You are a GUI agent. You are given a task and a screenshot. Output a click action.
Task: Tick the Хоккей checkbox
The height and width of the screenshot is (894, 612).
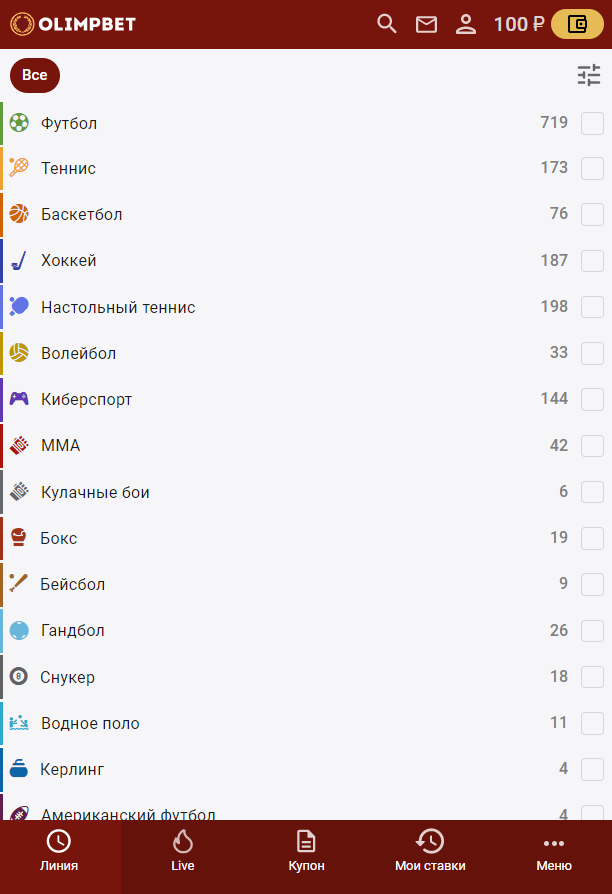[592, 261]
